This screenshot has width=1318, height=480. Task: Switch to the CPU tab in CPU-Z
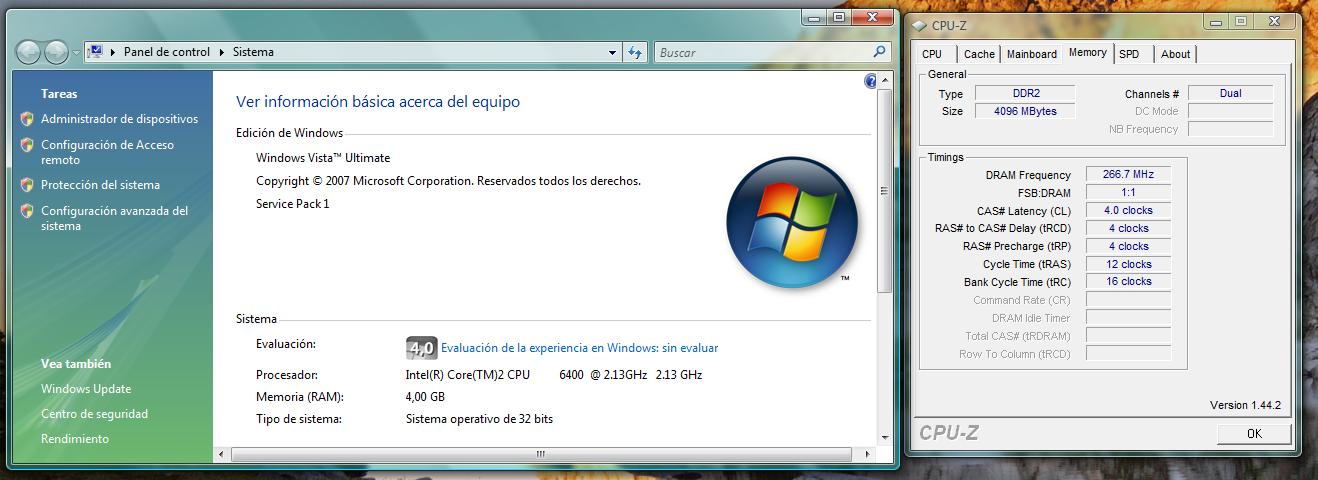point(932,54)
